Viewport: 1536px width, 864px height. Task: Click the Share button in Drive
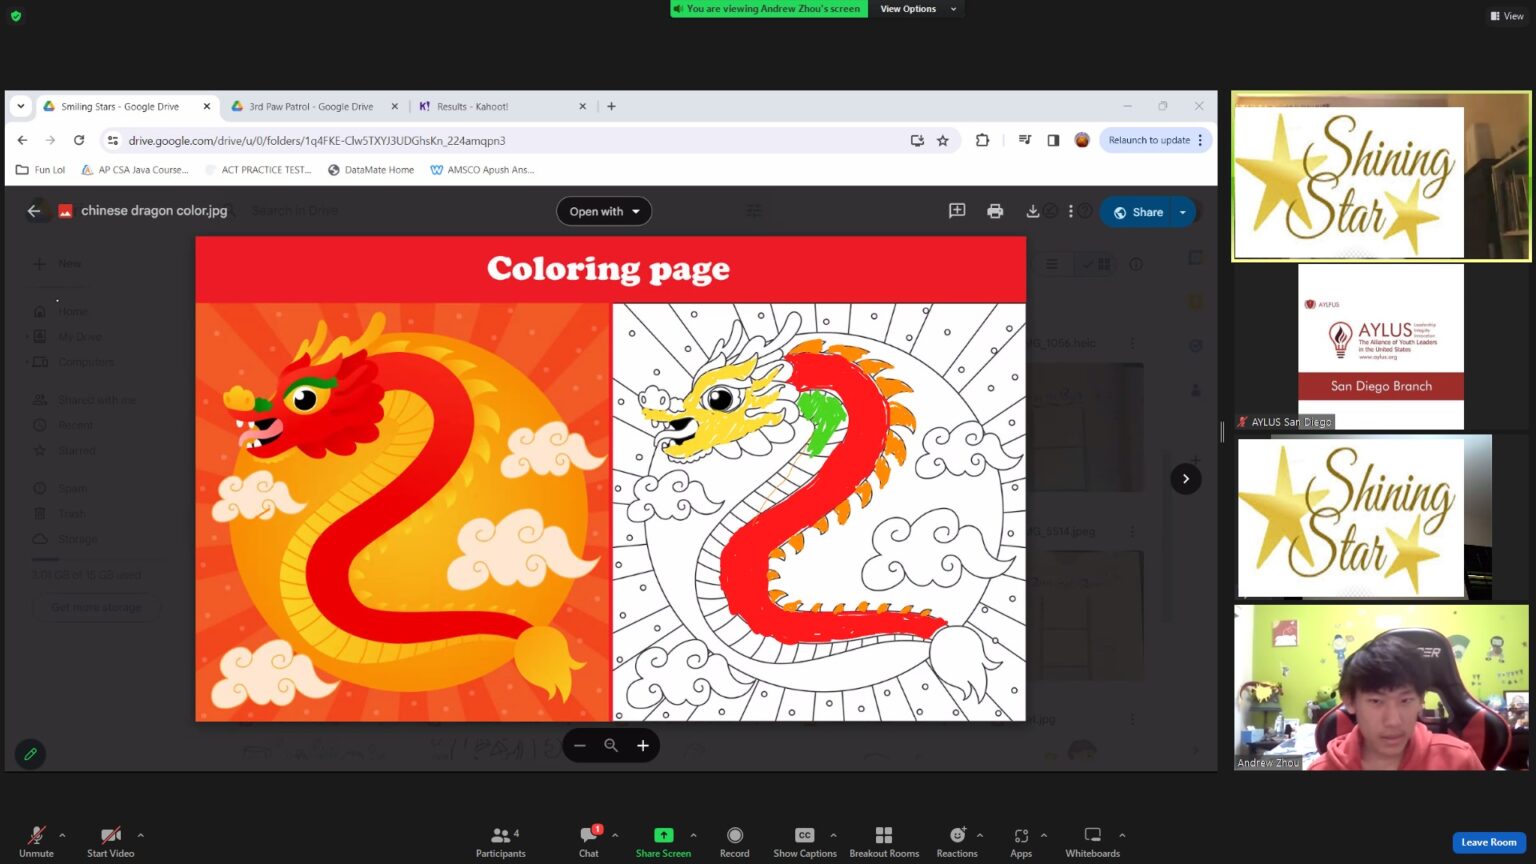click(1139, 212)
